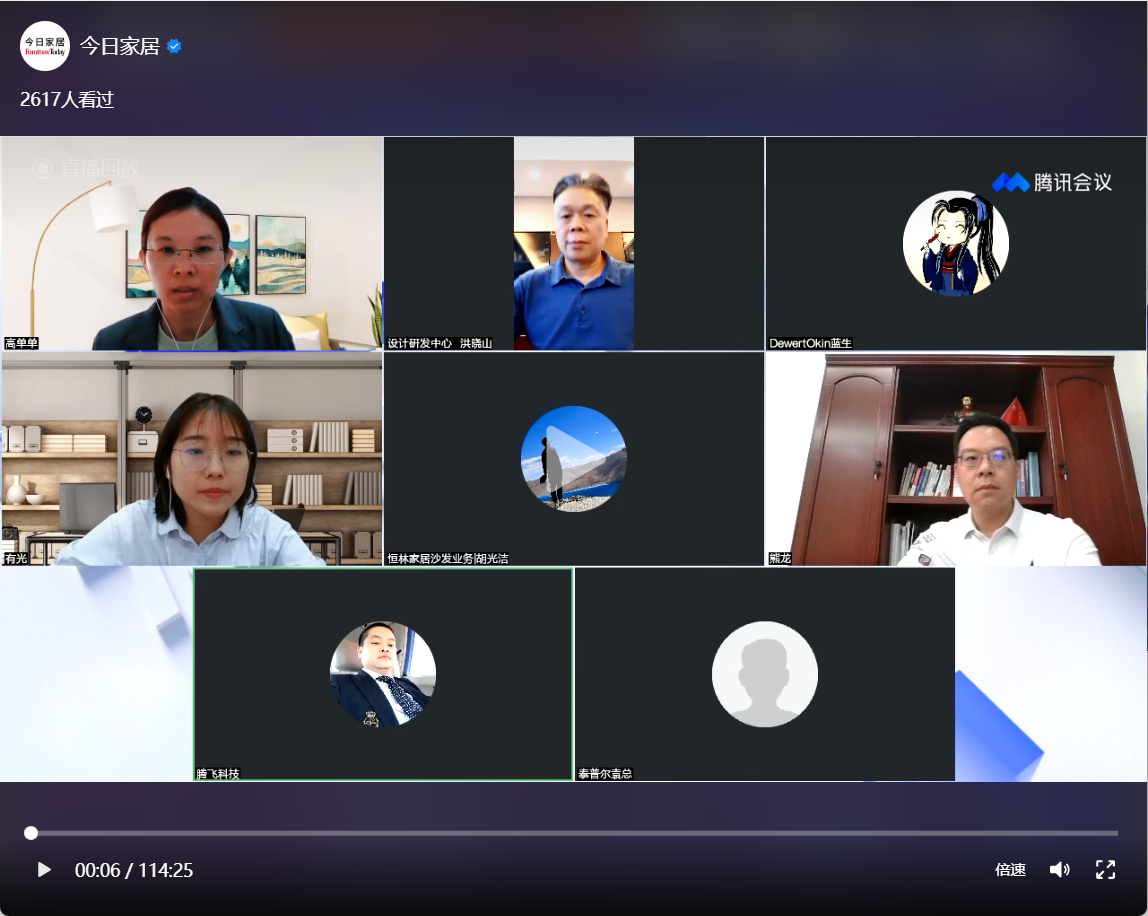Click the blue verified badge icon
The image size is (1148, 916).
tap(174, 46)
